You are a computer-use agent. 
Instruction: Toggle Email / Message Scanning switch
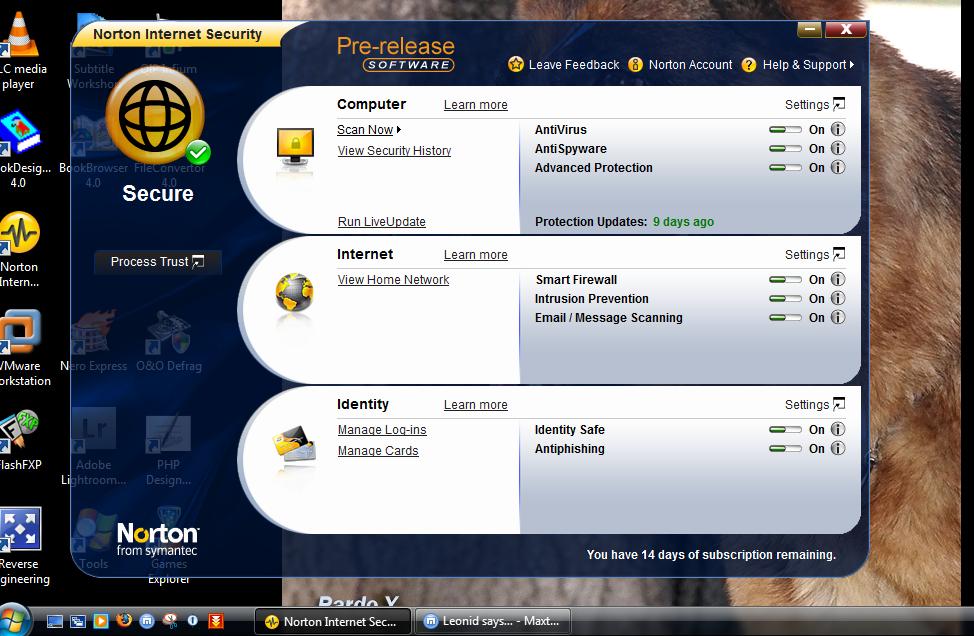click(x=785, y=318)
